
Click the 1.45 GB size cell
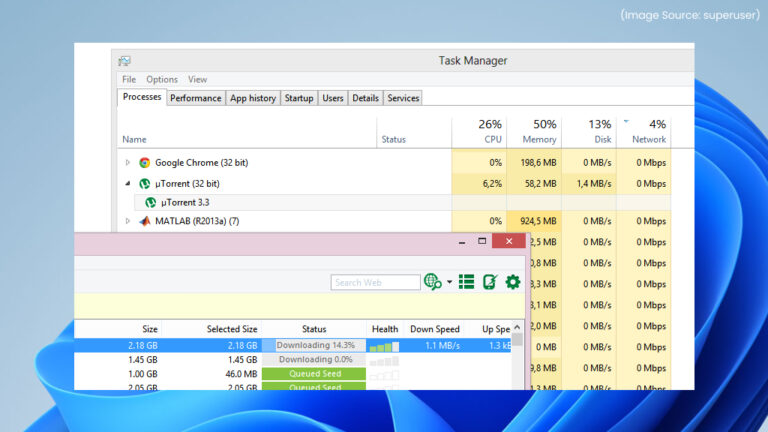[x=143, y=360]
